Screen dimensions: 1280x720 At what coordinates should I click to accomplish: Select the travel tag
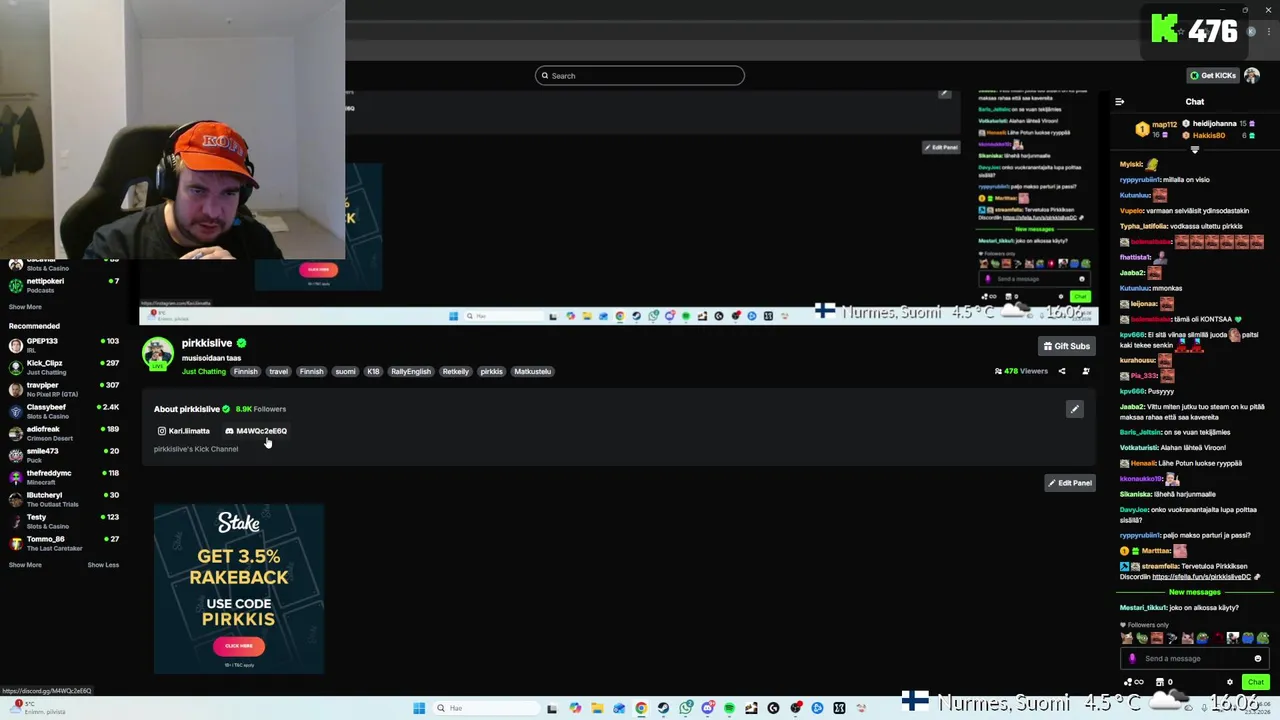click(x=278, y=372)
